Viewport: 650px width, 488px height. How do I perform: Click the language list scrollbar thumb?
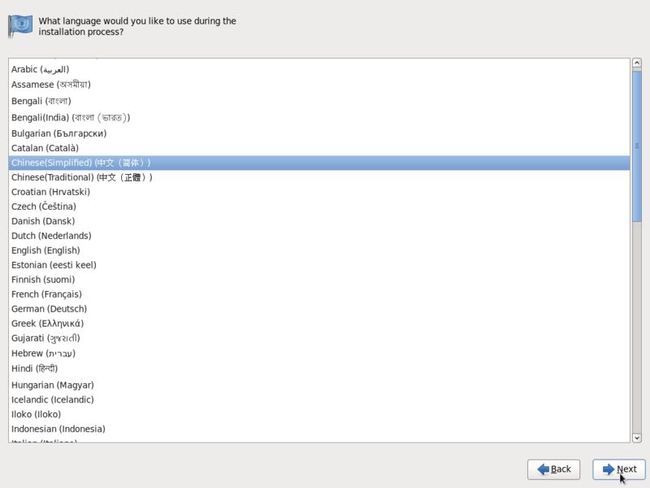point(636,146)
